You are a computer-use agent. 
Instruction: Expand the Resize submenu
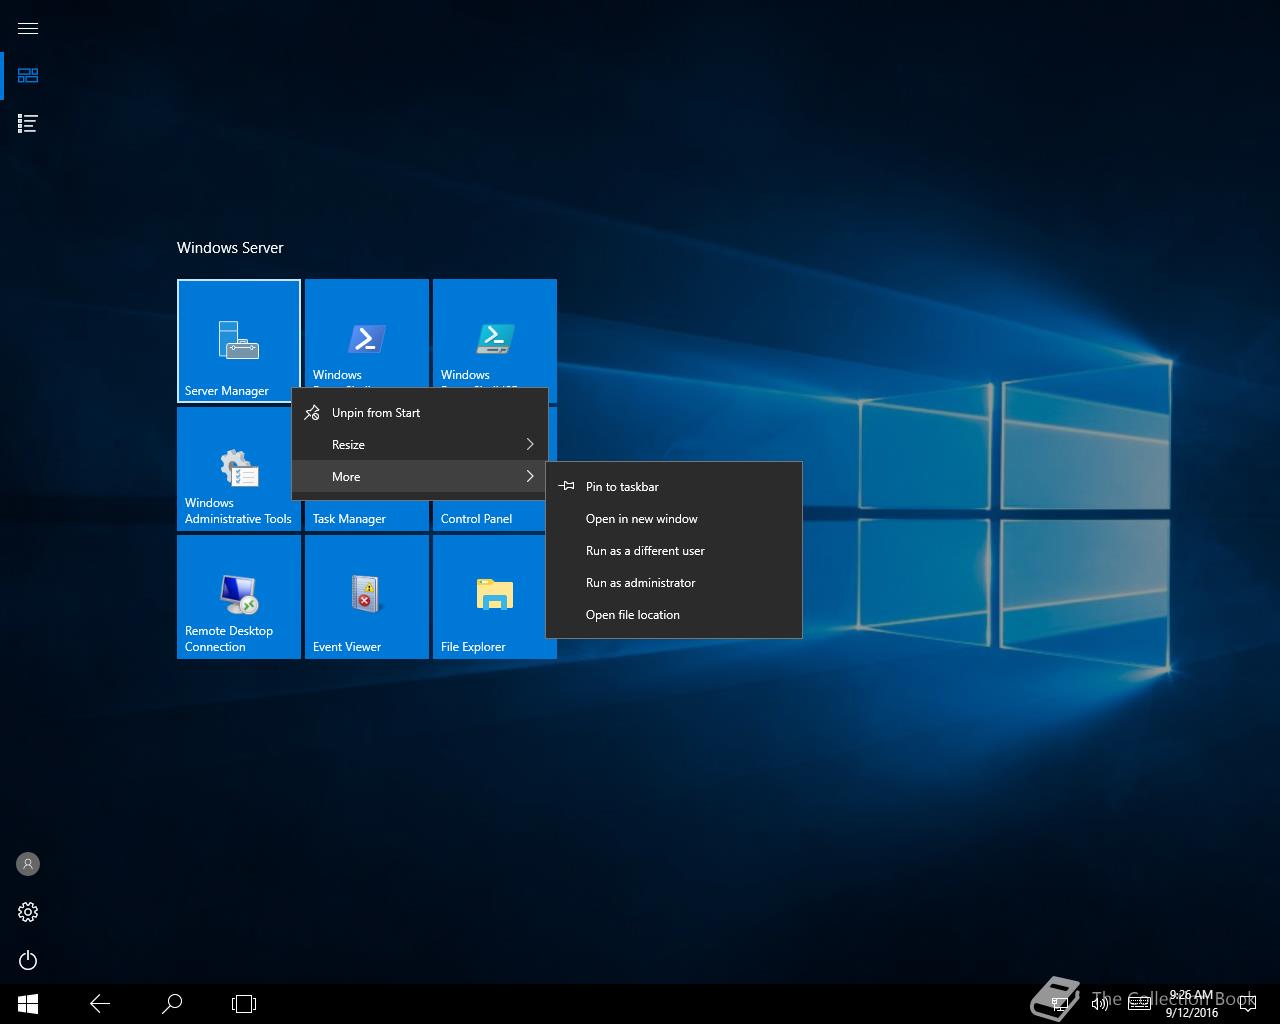pyautogui.click(x=420, y=444)
